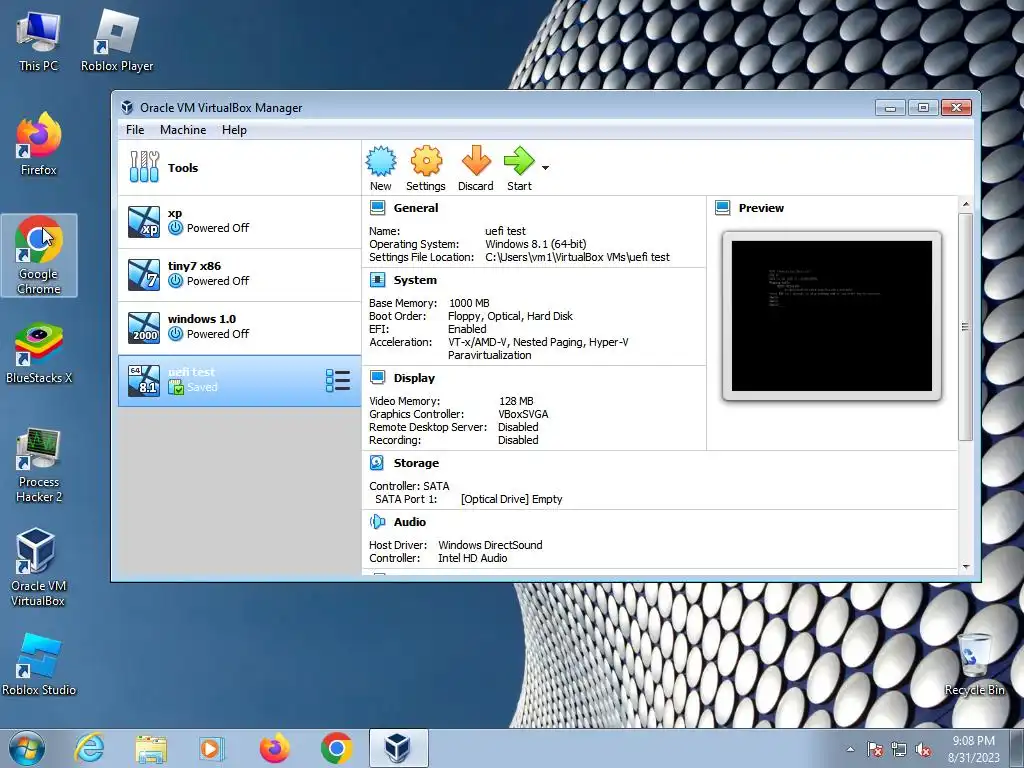Select the Roblox Player desktop shortcut

(x=117, y=40)
